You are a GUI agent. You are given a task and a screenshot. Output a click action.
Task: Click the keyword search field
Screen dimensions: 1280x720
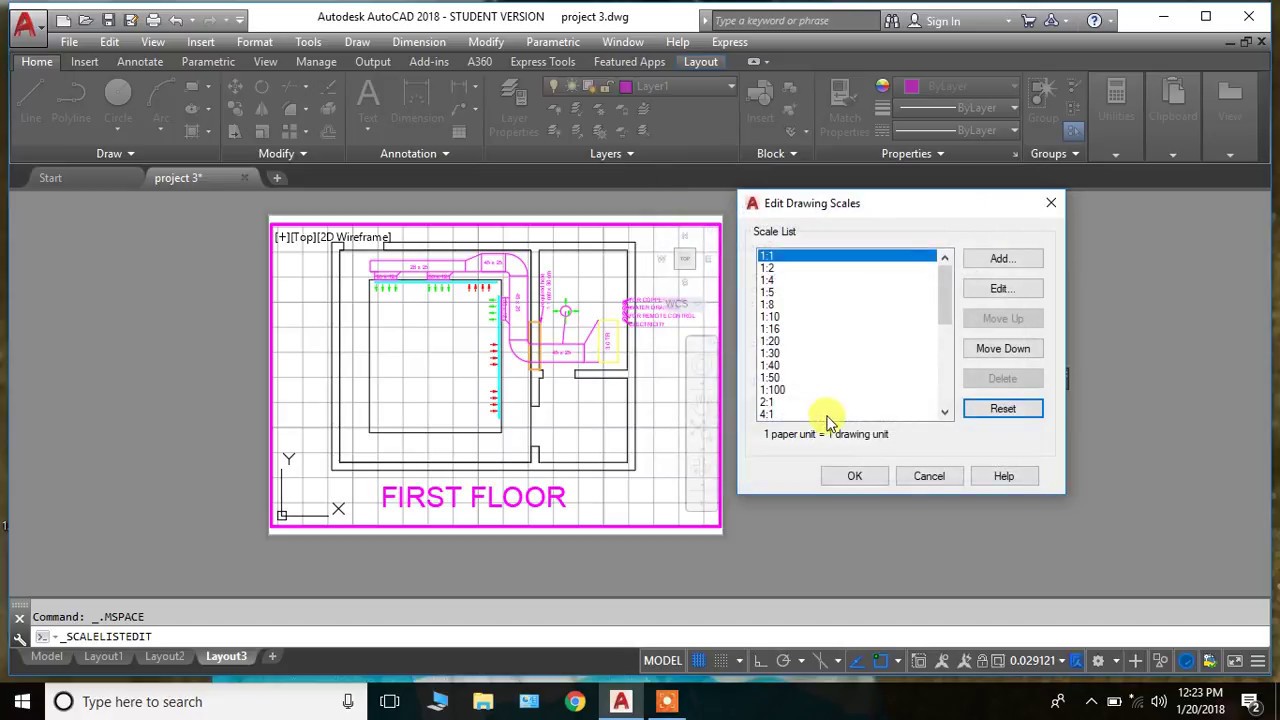tap(794, 21)
